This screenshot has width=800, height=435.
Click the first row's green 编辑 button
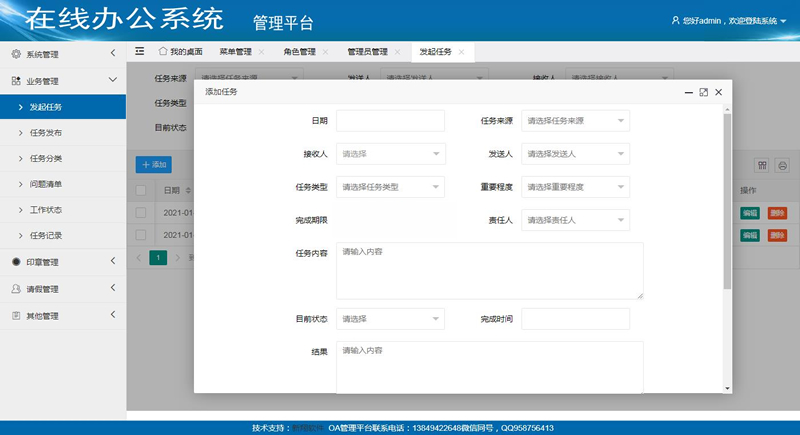click(x=750, y=212)
